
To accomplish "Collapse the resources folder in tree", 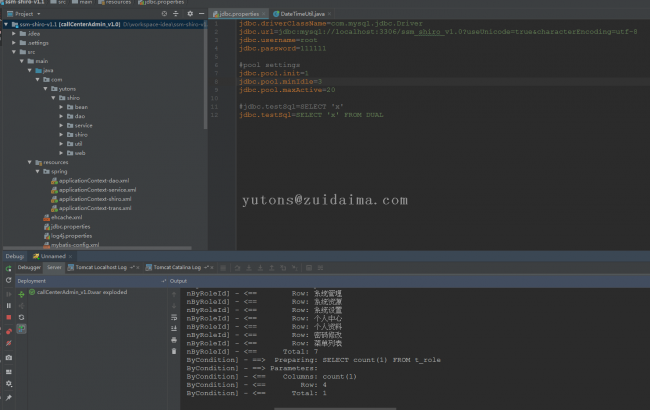I will click(x=30, y=161).
